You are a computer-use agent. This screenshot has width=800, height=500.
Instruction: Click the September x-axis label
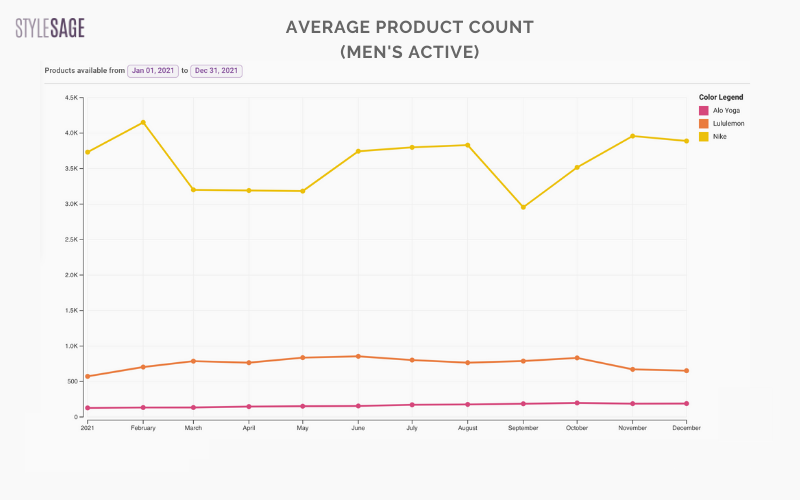[x=523, y=428]
